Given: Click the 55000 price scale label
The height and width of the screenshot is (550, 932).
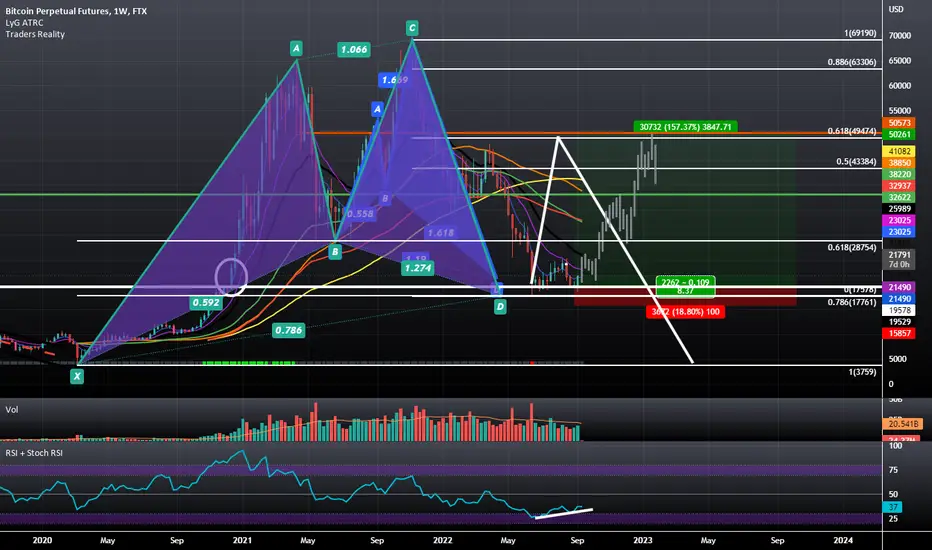Looking at the screenshot, I should [899, 111].
